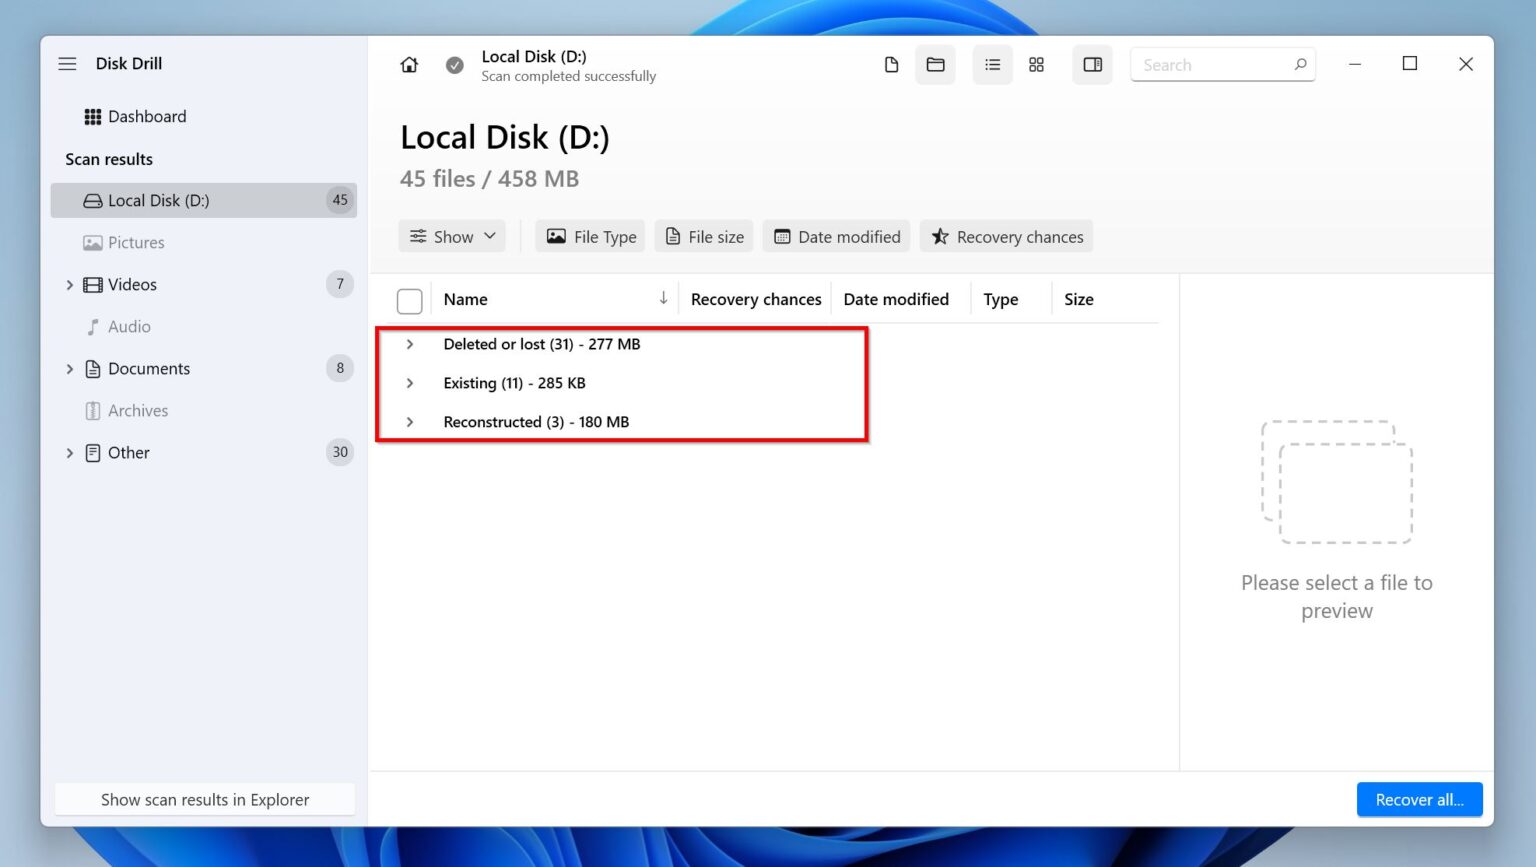Image resolution: width=1536 pixels, height=867 pixels.
Task: Select the Other category in the sidebar
Action: pyautogui.click(x=130, y=452)
